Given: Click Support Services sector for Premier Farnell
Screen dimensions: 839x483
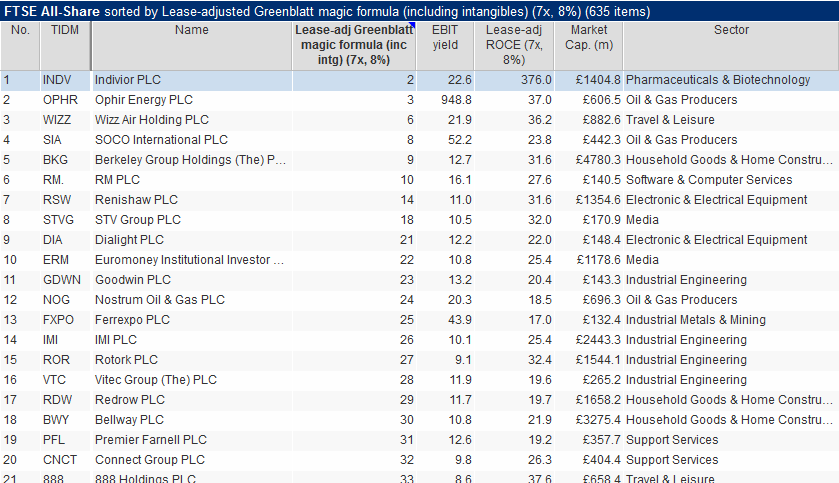Looking at the screenshot, I should coord(731,440).
